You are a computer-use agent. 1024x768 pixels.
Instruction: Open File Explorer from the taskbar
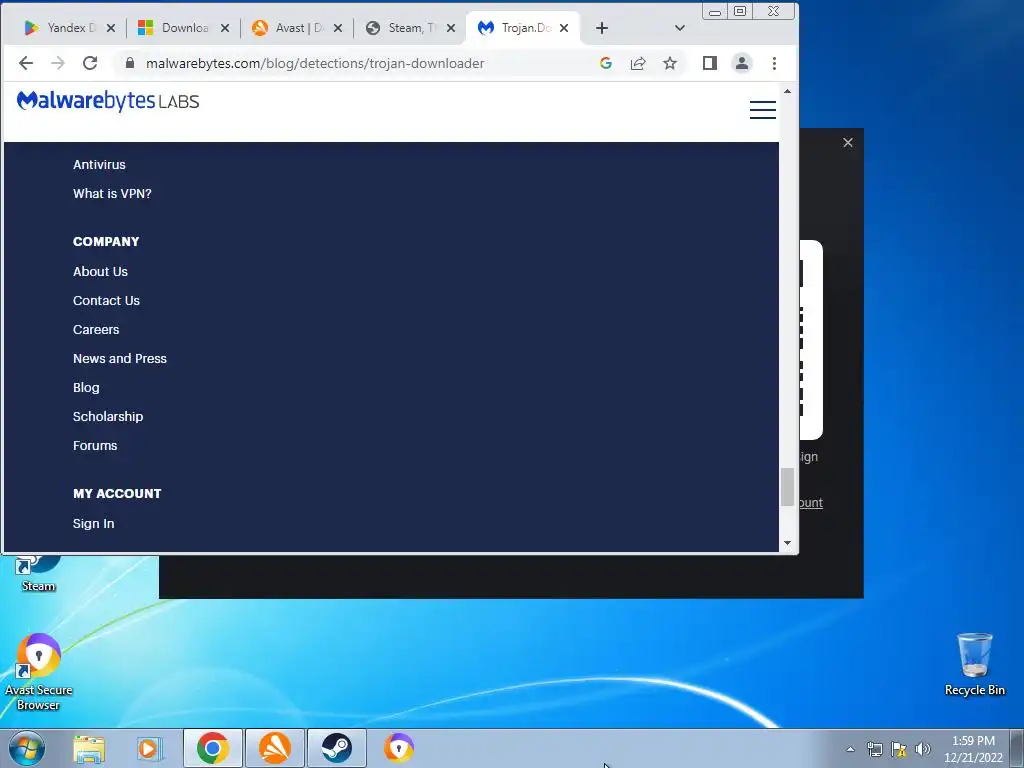(89, 748)
